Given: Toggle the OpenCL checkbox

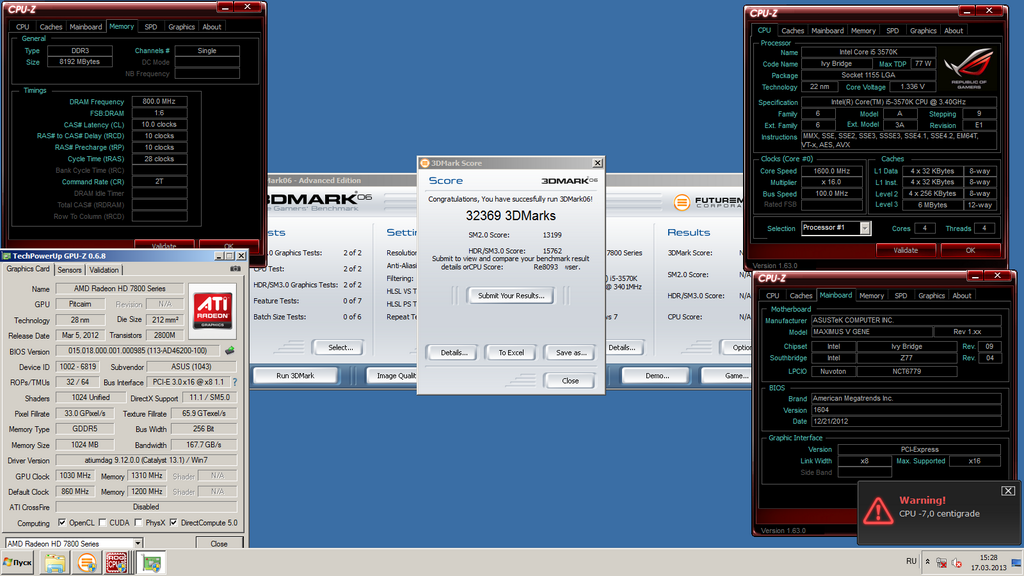Looking at the screenshot, I should click(x=62, y=522).
